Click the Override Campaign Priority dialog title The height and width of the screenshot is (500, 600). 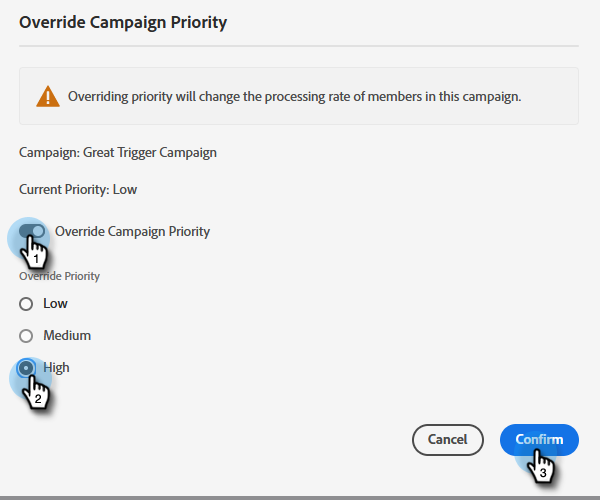123,20
